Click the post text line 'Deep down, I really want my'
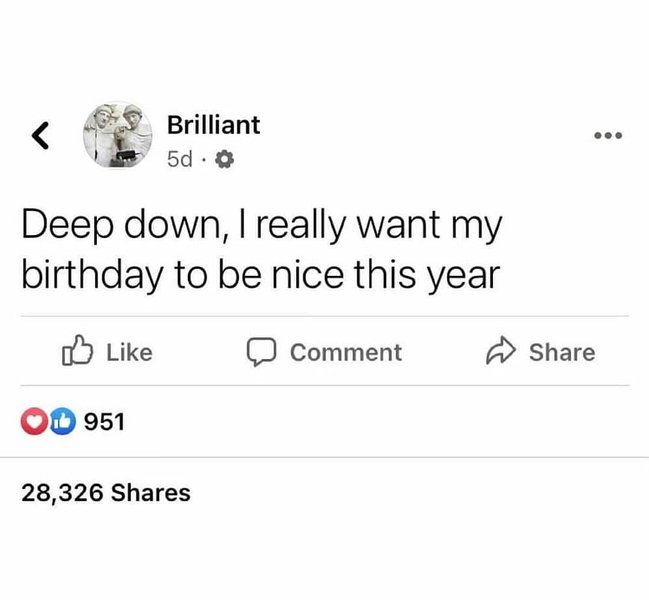The height and width of the screenshot is (600, 649). tap(262, 227)
